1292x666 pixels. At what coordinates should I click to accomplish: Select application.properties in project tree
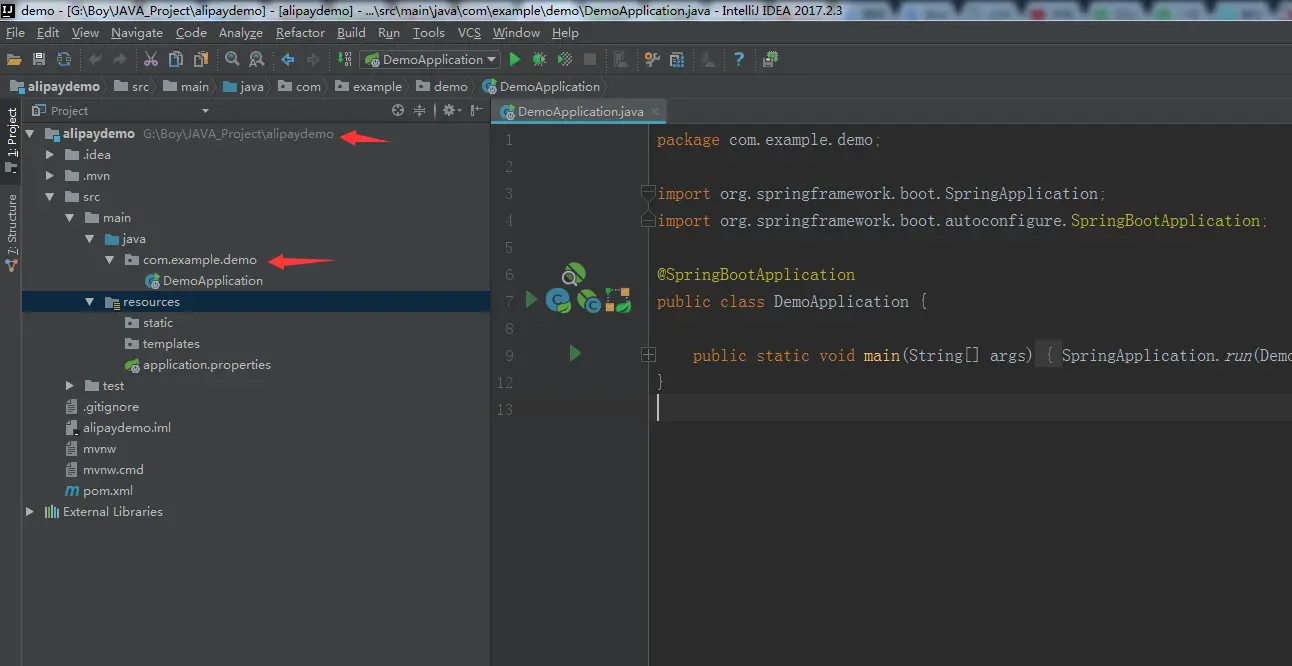click(x=197, y=365)
